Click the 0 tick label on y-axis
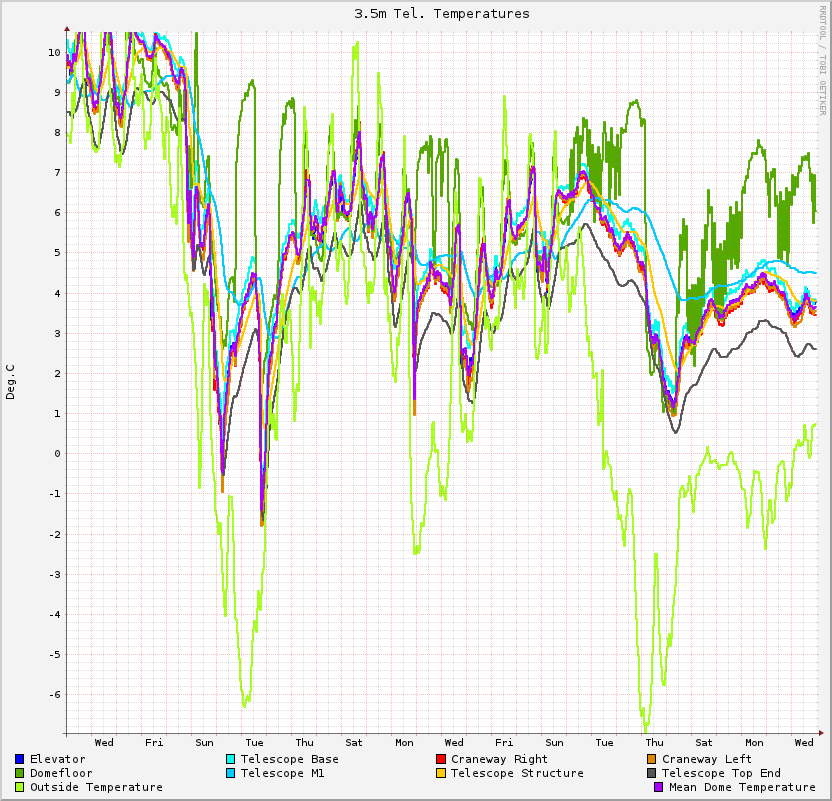 (x=57, y=453)
